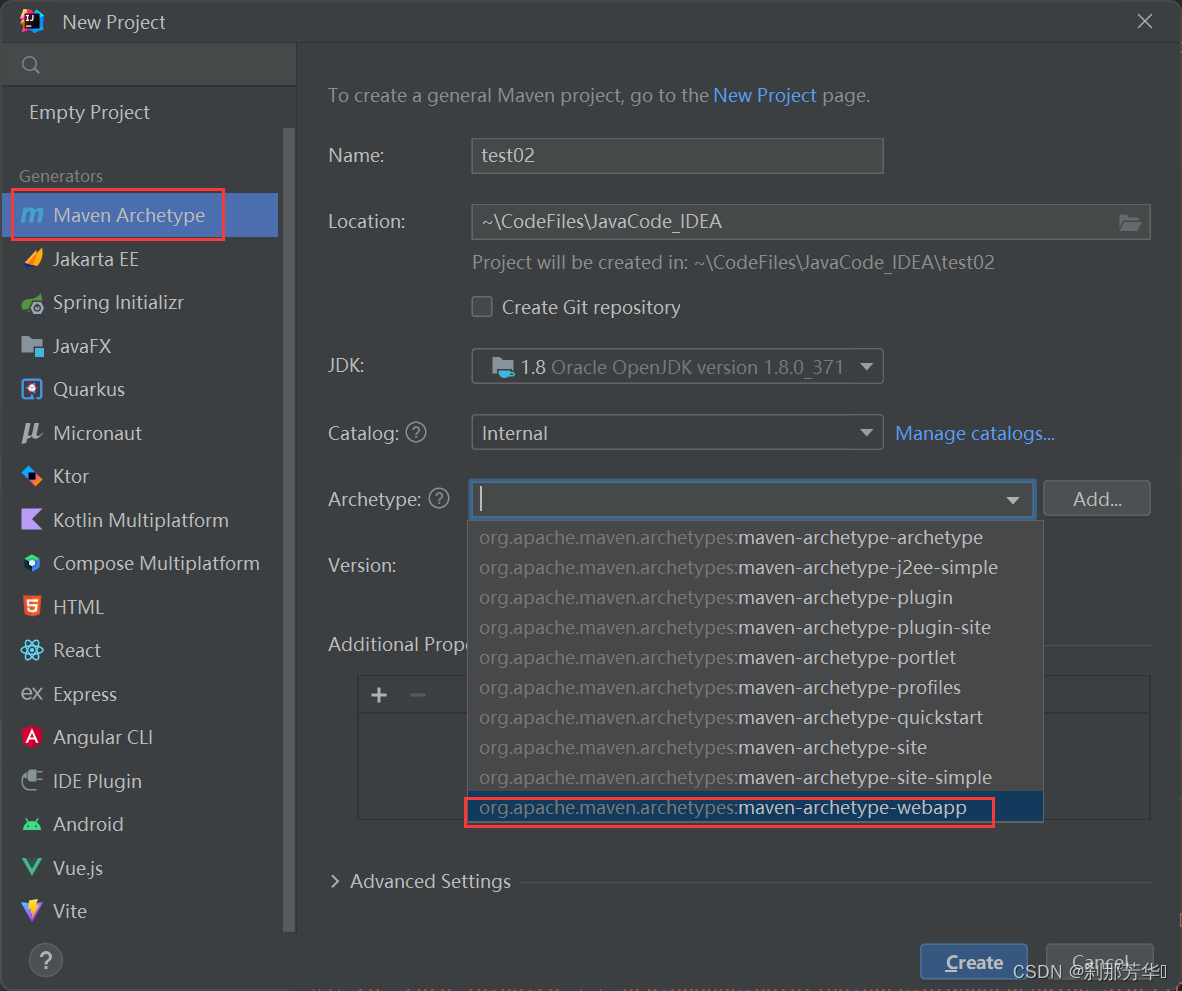
Task: Choose maven-archetype-plugin-site entry
Action: point(755,628)
